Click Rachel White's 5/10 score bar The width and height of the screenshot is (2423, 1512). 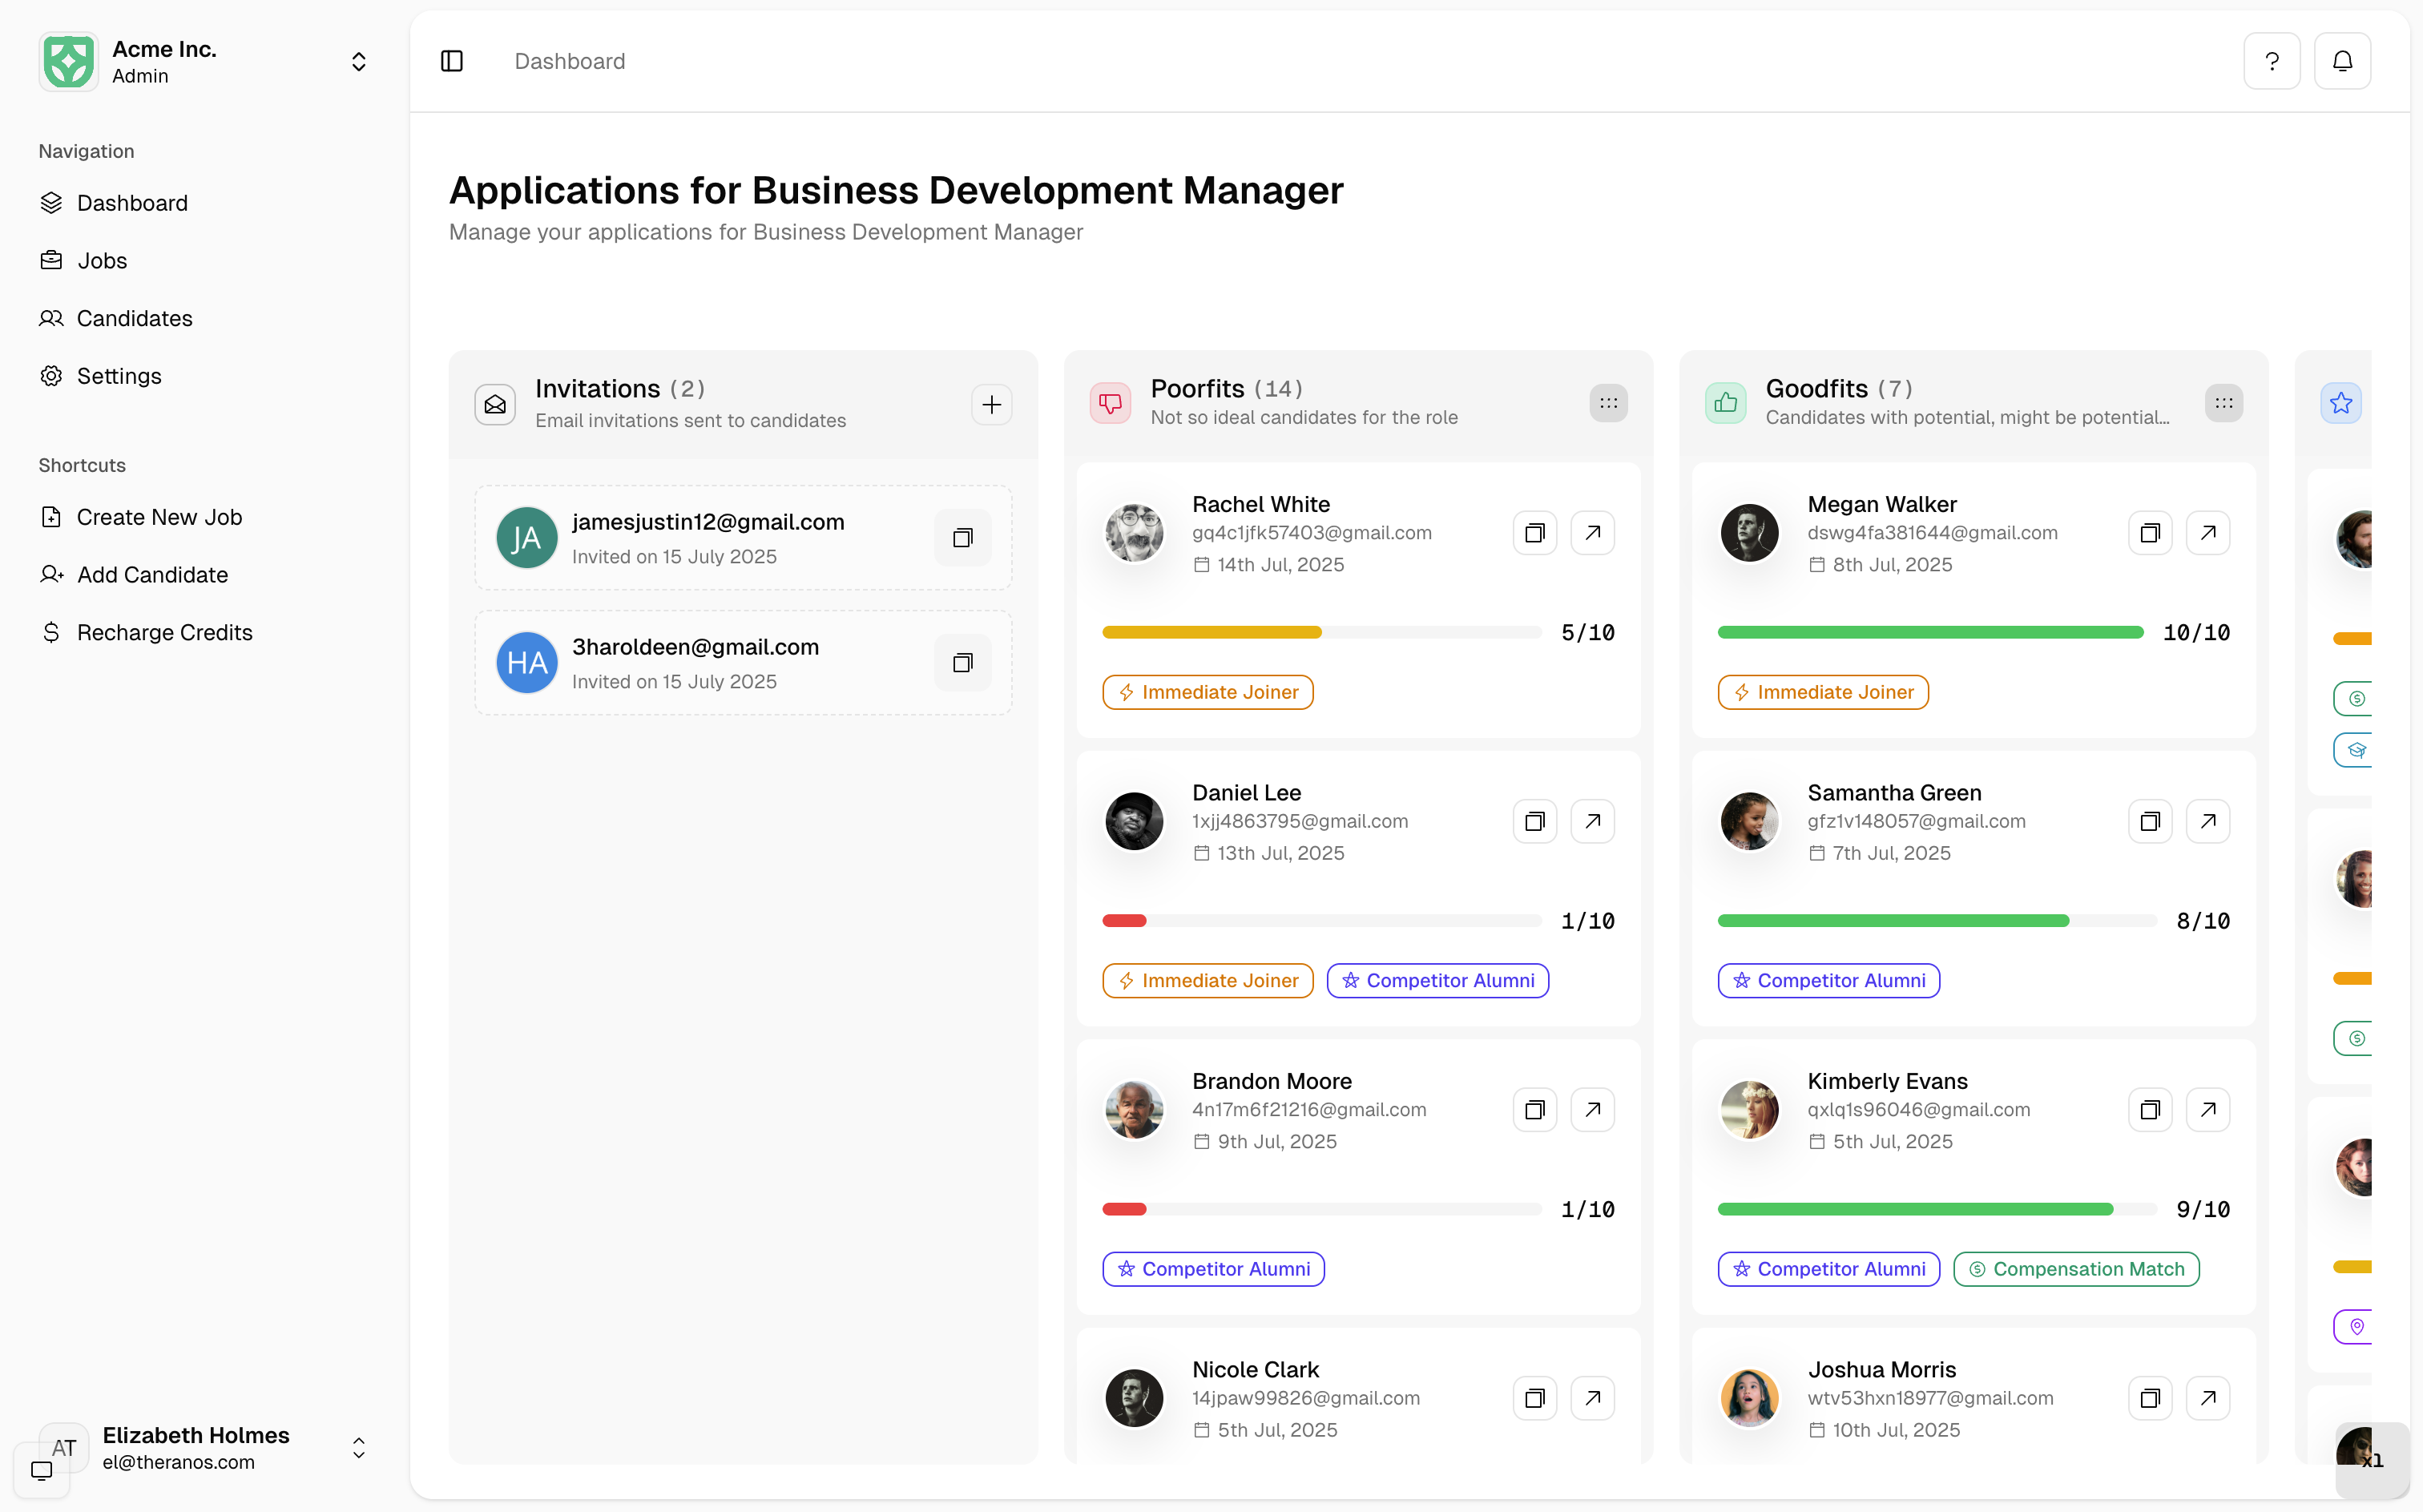coord(1321,632)
